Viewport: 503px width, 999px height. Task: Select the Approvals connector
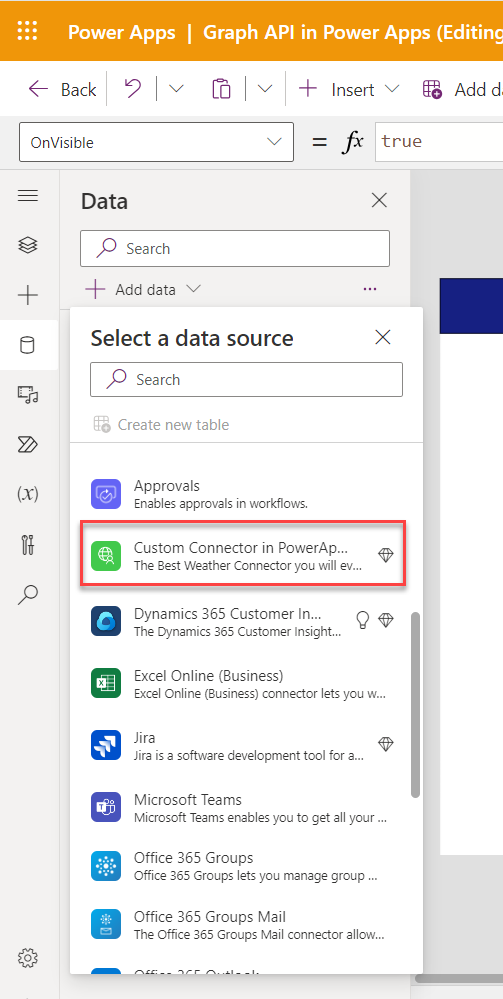pos(246,494)
